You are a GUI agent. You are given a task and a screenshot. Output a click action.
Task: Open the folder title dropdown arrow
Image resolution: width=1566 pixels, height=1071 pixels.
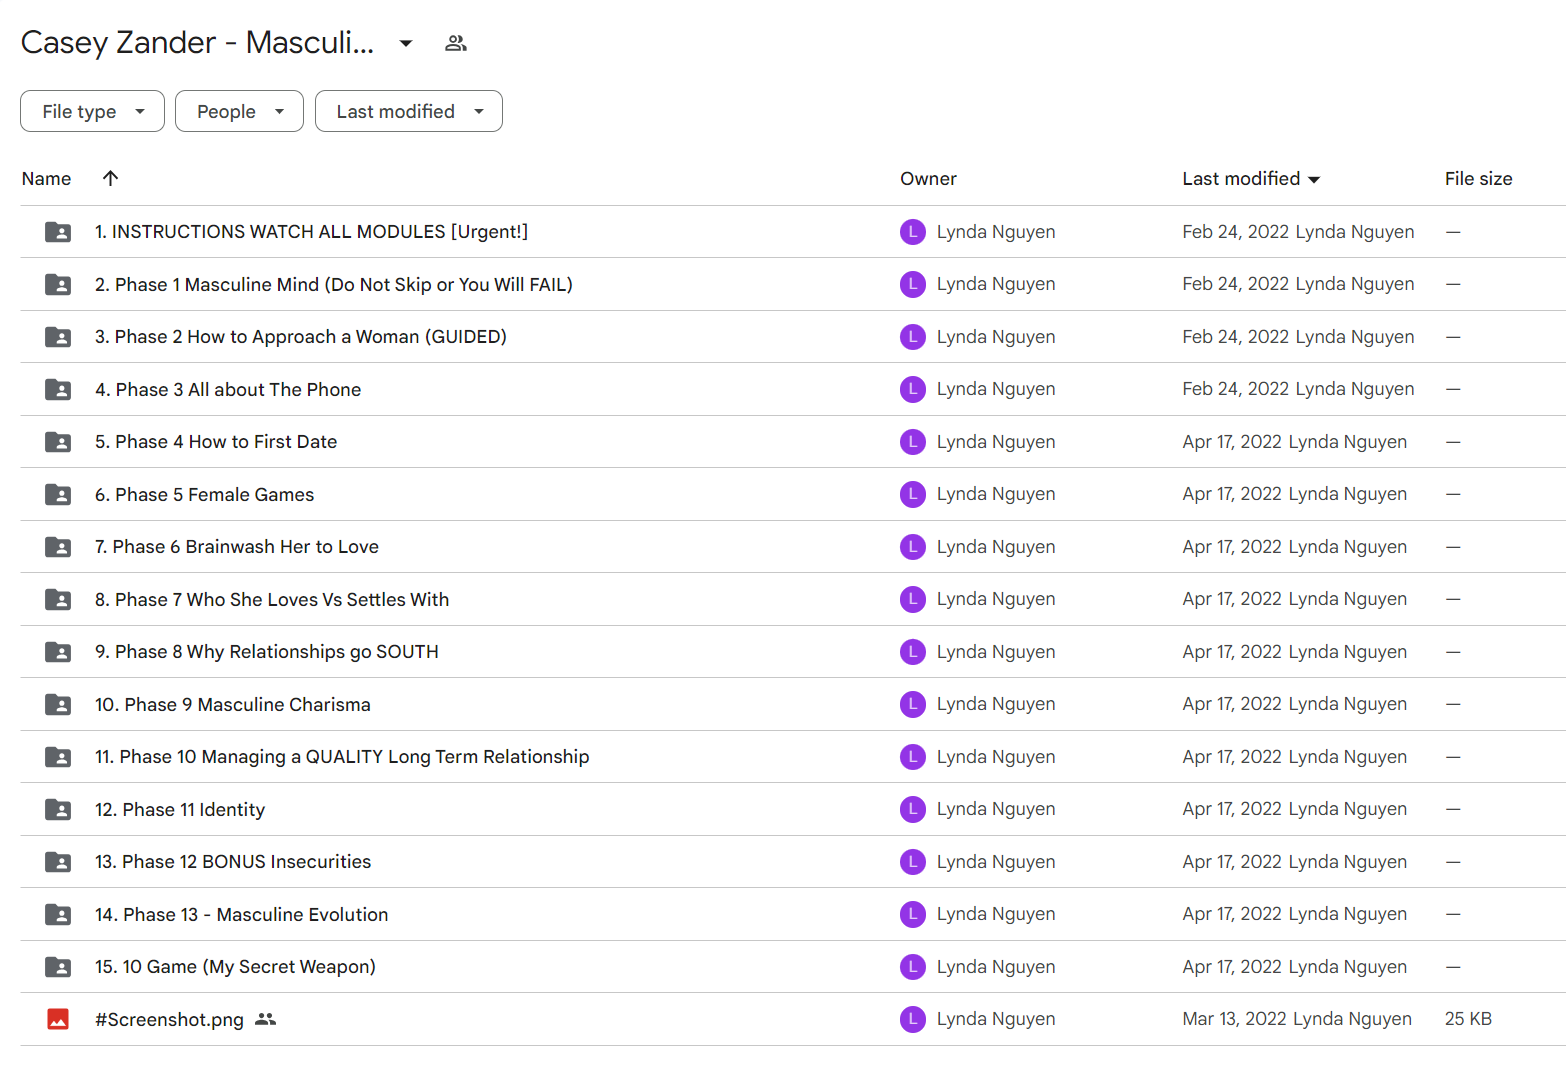(x=405, y=43)
